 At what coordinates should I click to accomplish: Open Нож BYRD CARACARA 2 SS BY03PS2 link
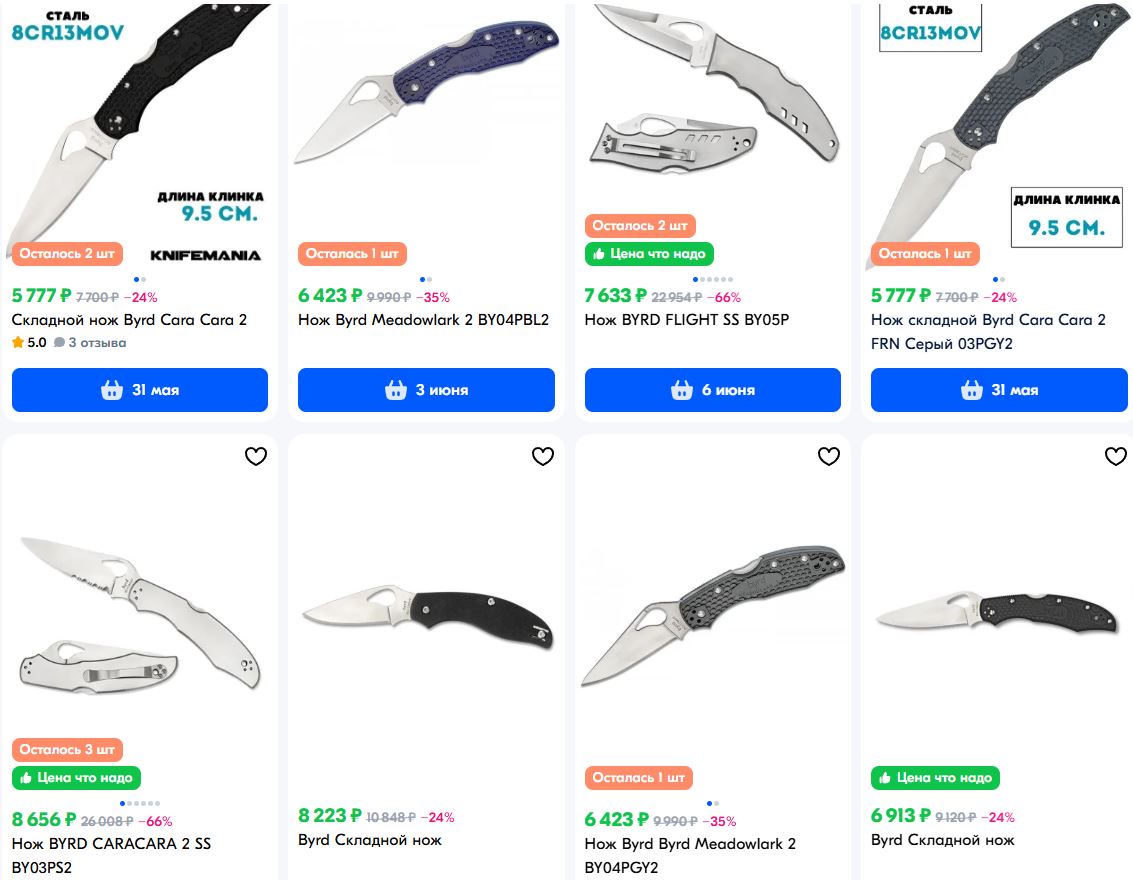tap(111, 855)
